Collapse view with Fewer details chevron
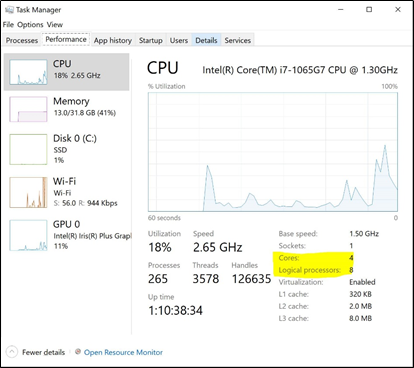Screen dimensions: 414x368 tap(12, 352)
